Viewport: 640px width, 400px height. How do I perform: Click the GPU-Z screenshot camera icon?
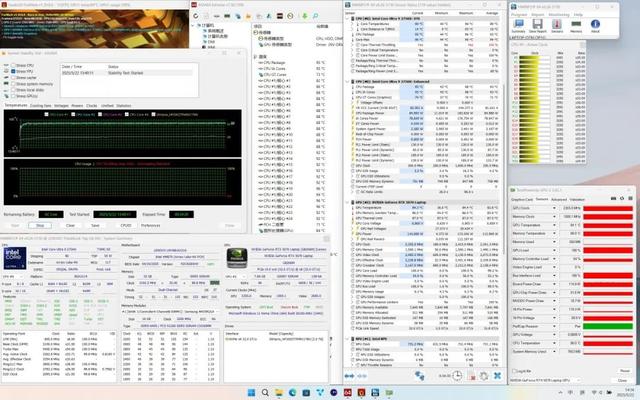[x=613, y=198]
